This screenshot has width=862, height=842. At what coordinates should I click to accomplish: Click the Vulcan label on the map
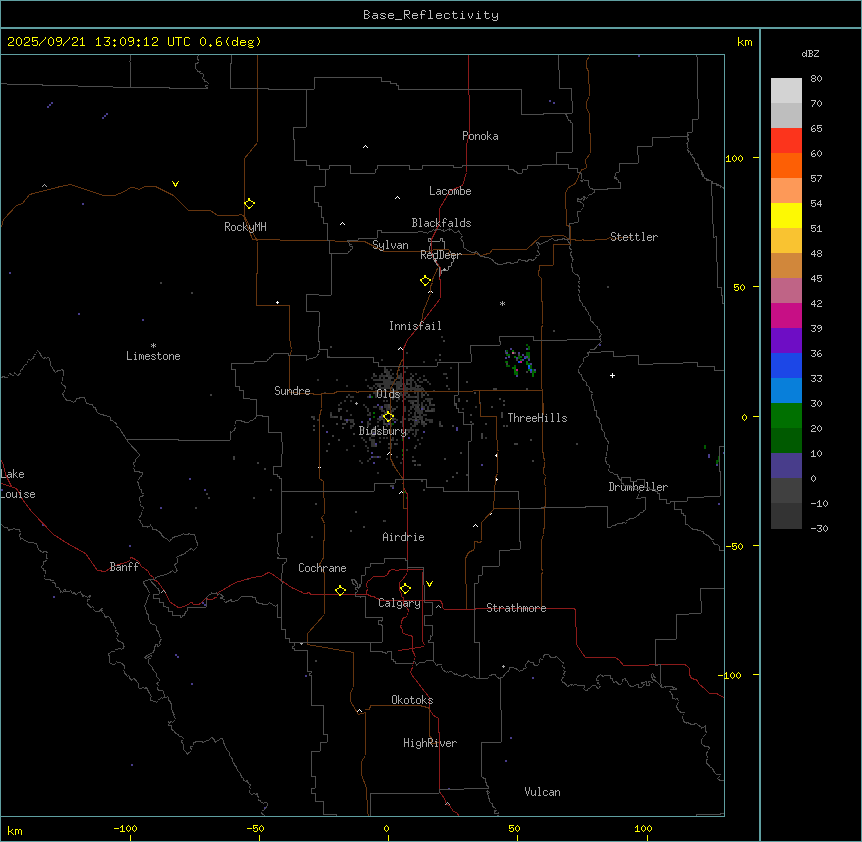[x=542, y=792]
